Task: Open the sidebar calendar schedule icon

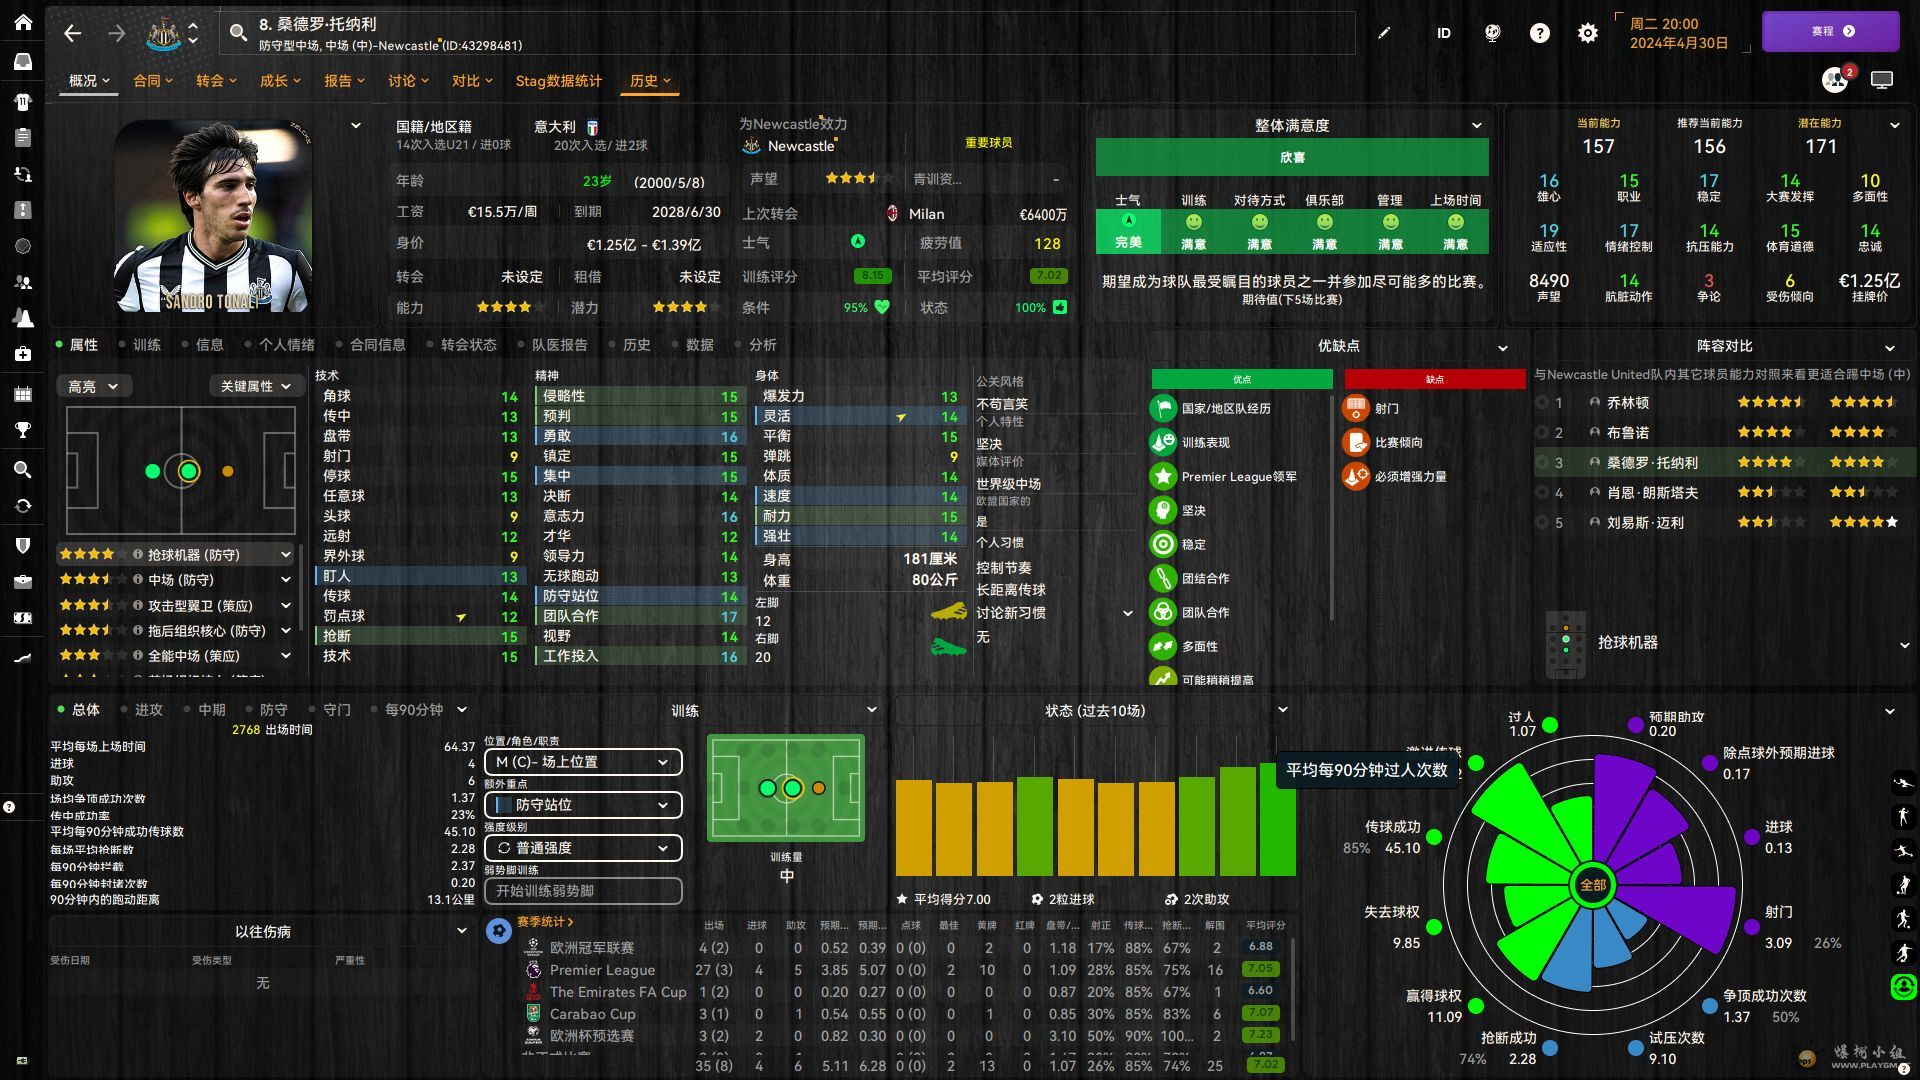Action: (x=23, y=393)
